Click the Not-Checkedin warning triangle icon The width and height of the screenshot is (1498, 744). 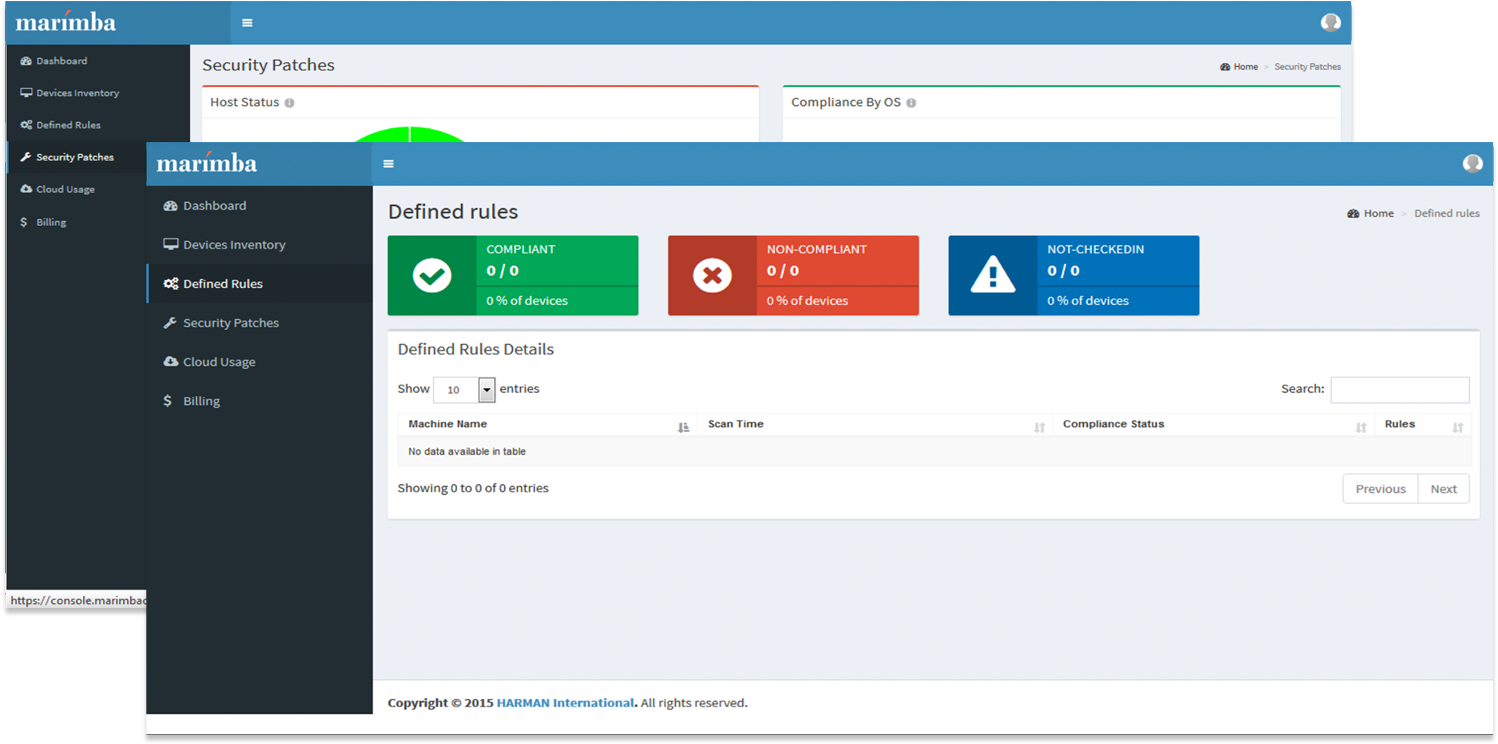coord(992,275)
